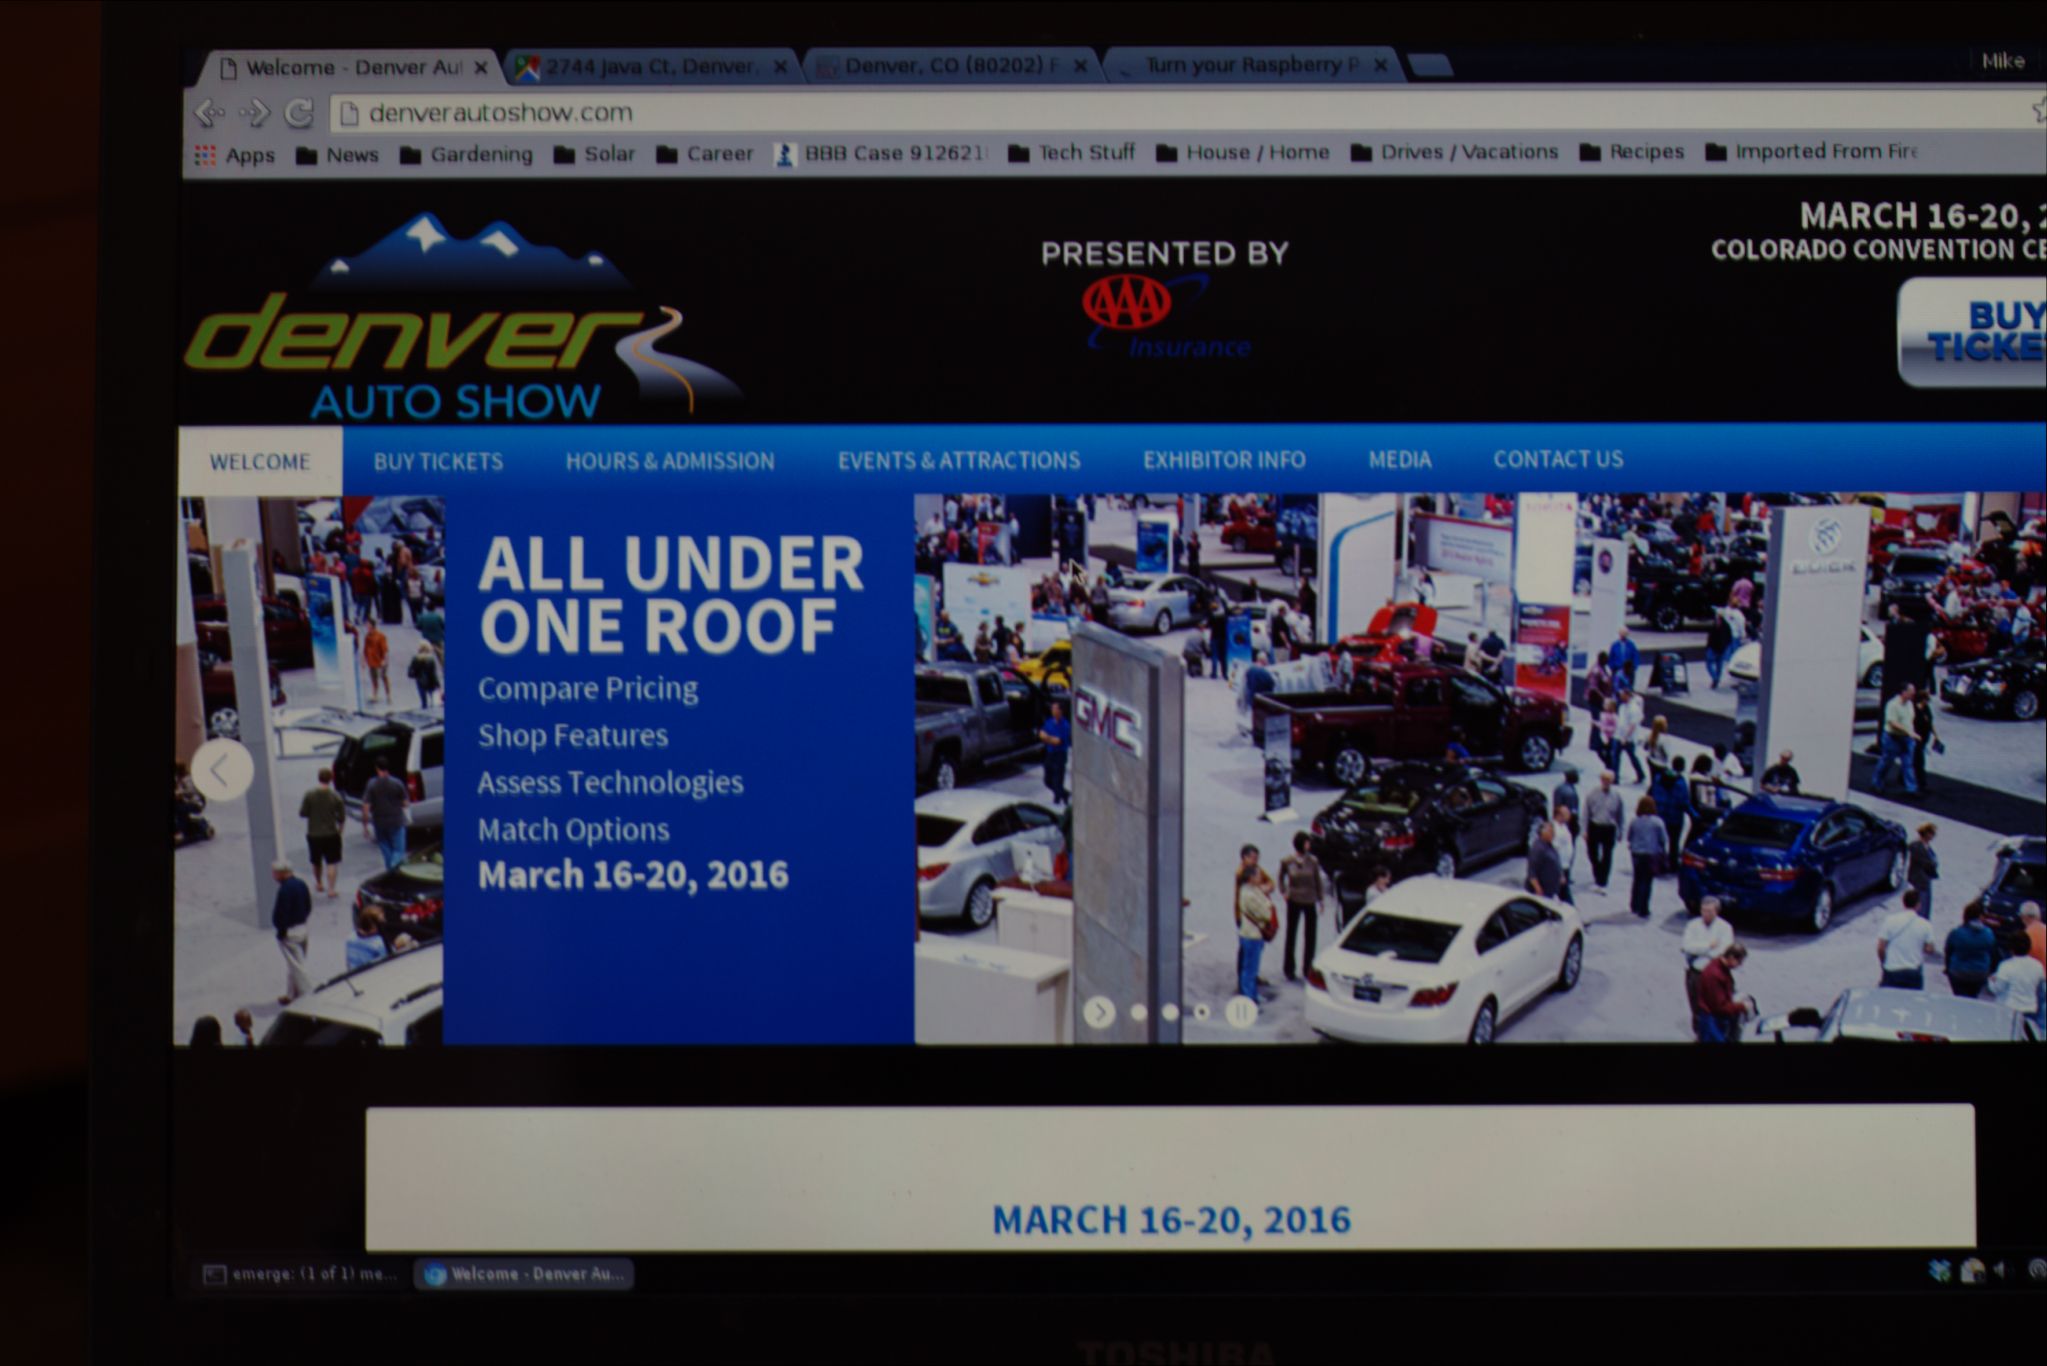The height and width of the screenshot is (1366, 2047).
Task: Click the AAA Insurance sponsor logo
Action: click(x=1165, y=316)
